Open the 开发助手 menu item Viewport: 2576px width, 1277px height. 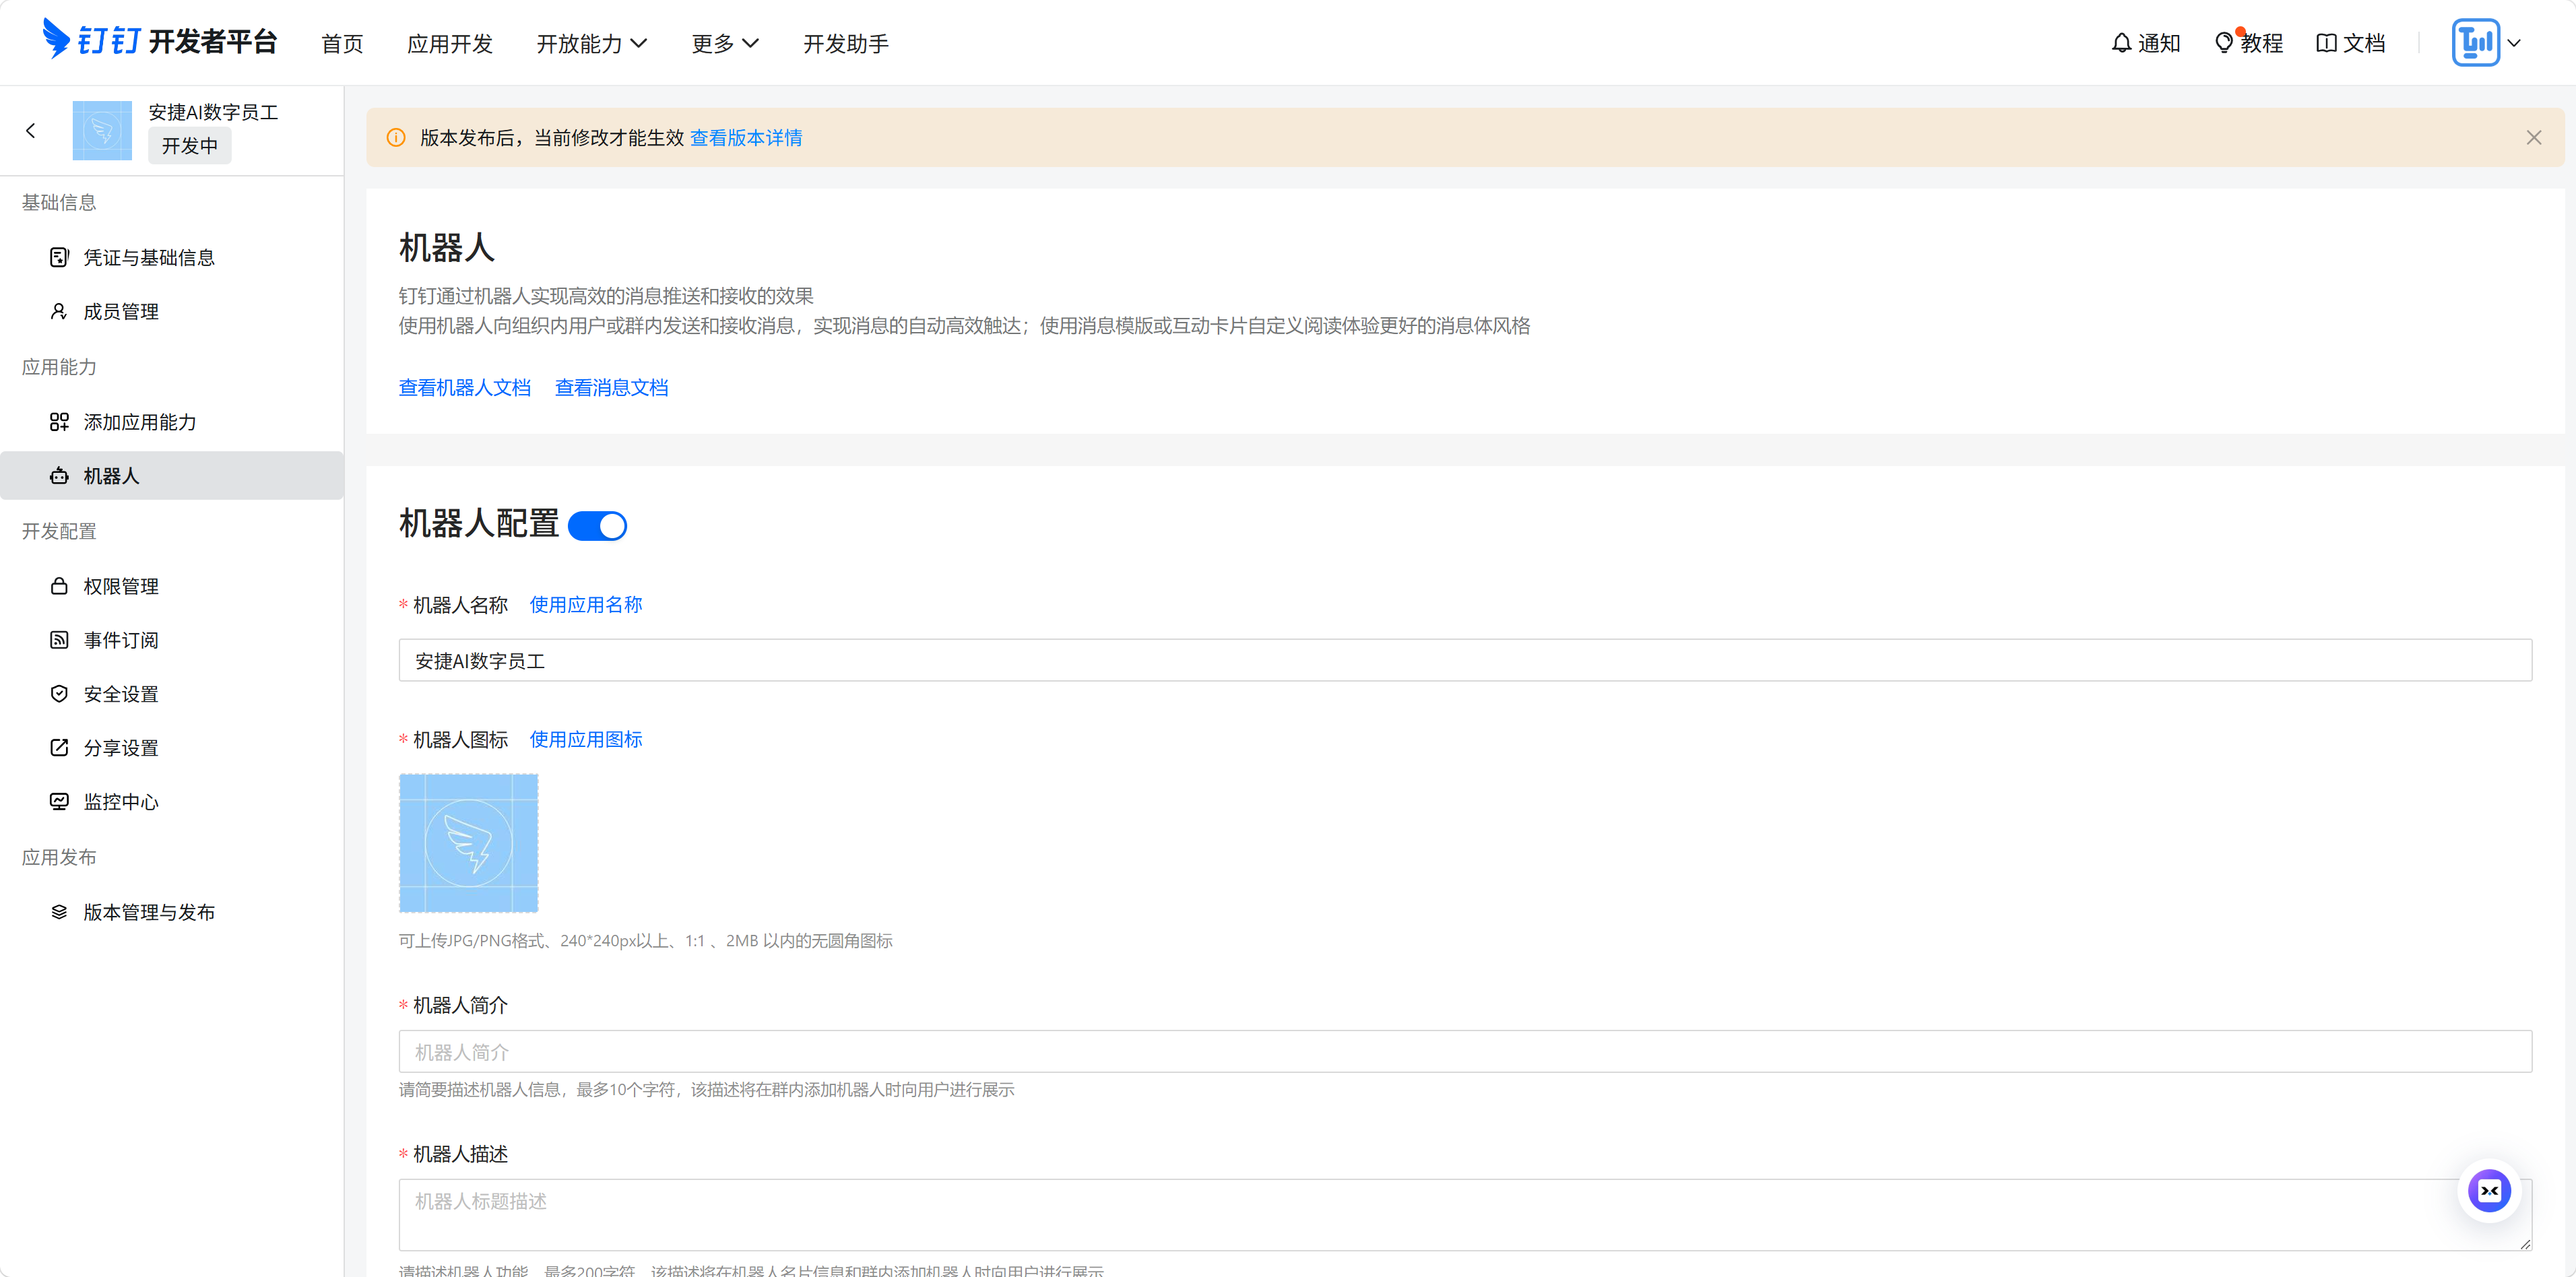tap(846, 44)
